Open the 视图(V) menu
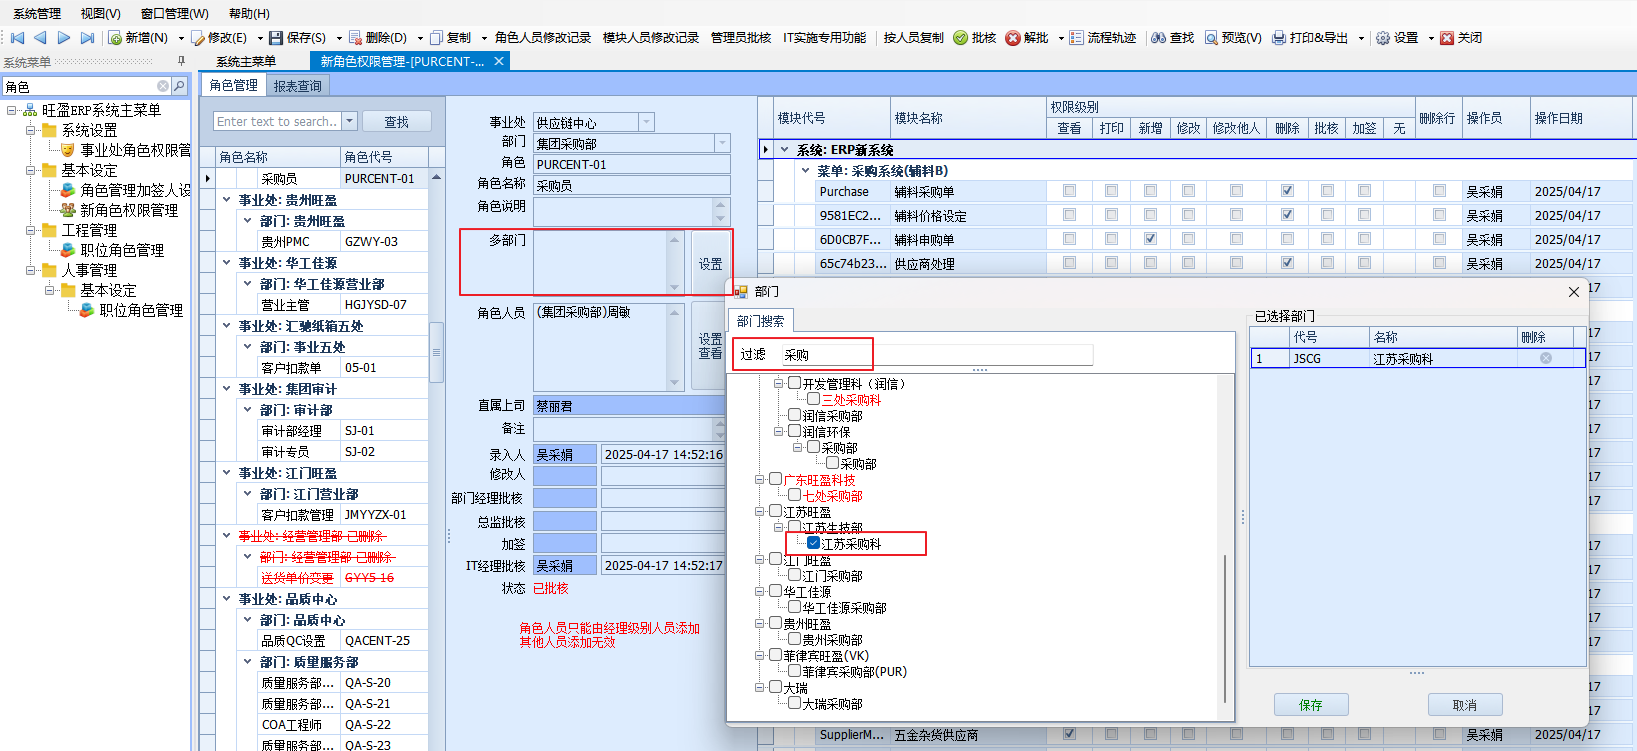 (100, 13)
